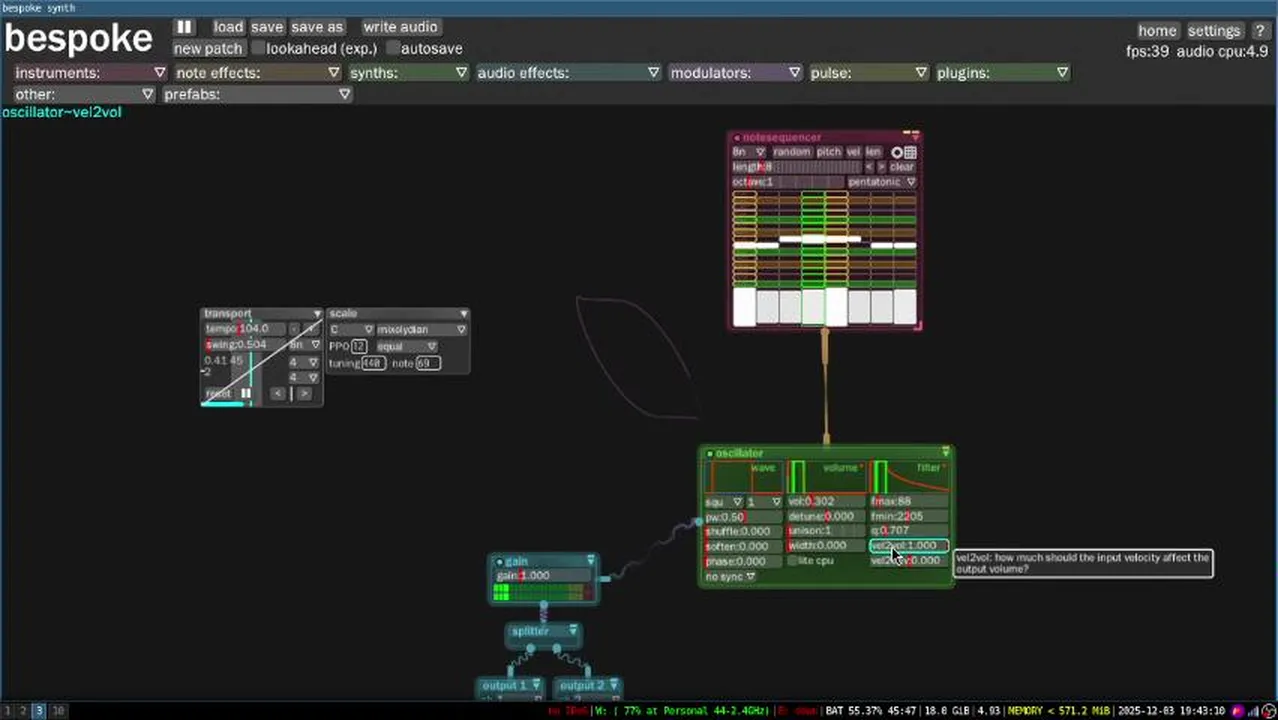Open the mixolydian scale dropdown
Image resolution: width=1278 pixels, height=720 pixels.
coord(422,330)
